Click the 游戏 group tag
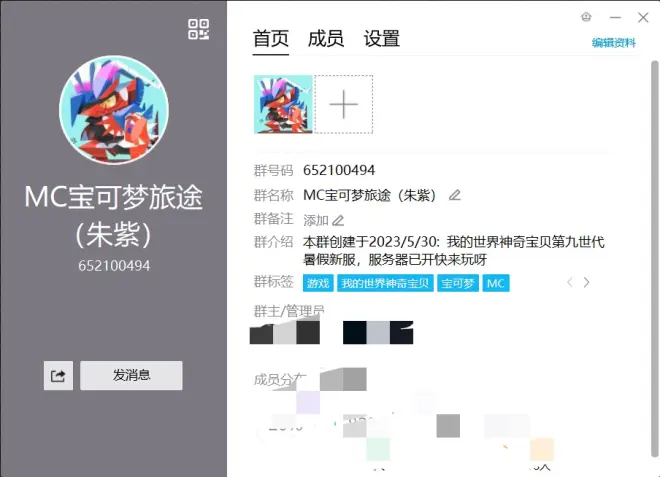This screenshot has height=477, width=660. coord(318,284)
